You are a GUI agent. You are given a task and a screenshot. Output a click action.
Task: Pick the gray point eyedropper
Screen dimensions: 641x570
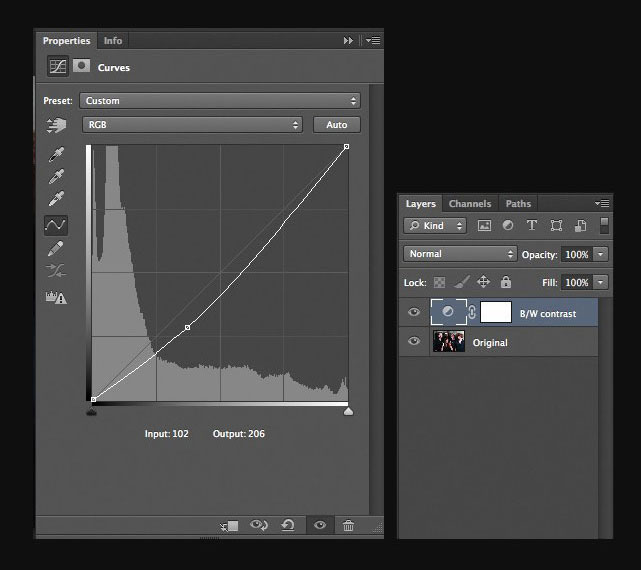pos(56,177)
